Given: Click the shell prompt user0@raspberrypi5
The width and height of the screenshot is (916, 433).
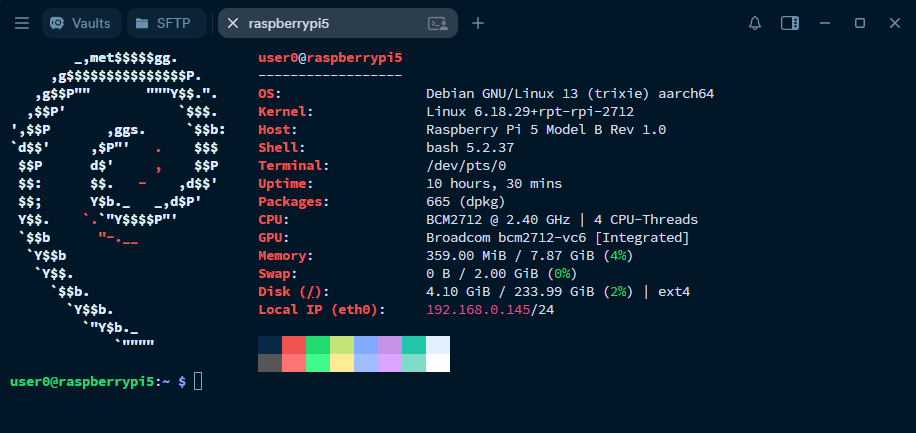Looking at the screenshot, I should coord(82,382).
